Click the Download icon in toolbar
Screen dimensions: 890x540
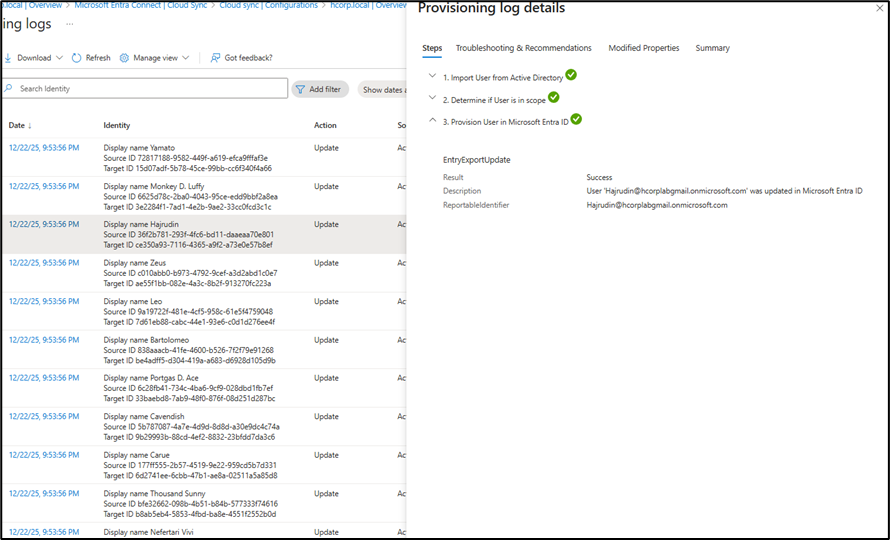point(8,58)
